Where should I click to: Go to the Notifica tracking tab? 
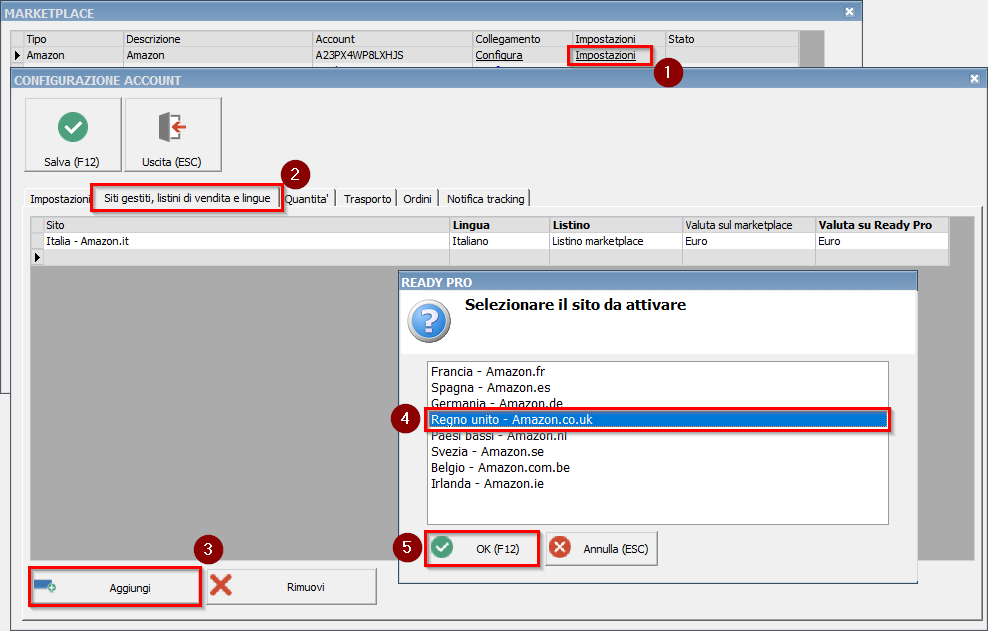coord(485,199)
